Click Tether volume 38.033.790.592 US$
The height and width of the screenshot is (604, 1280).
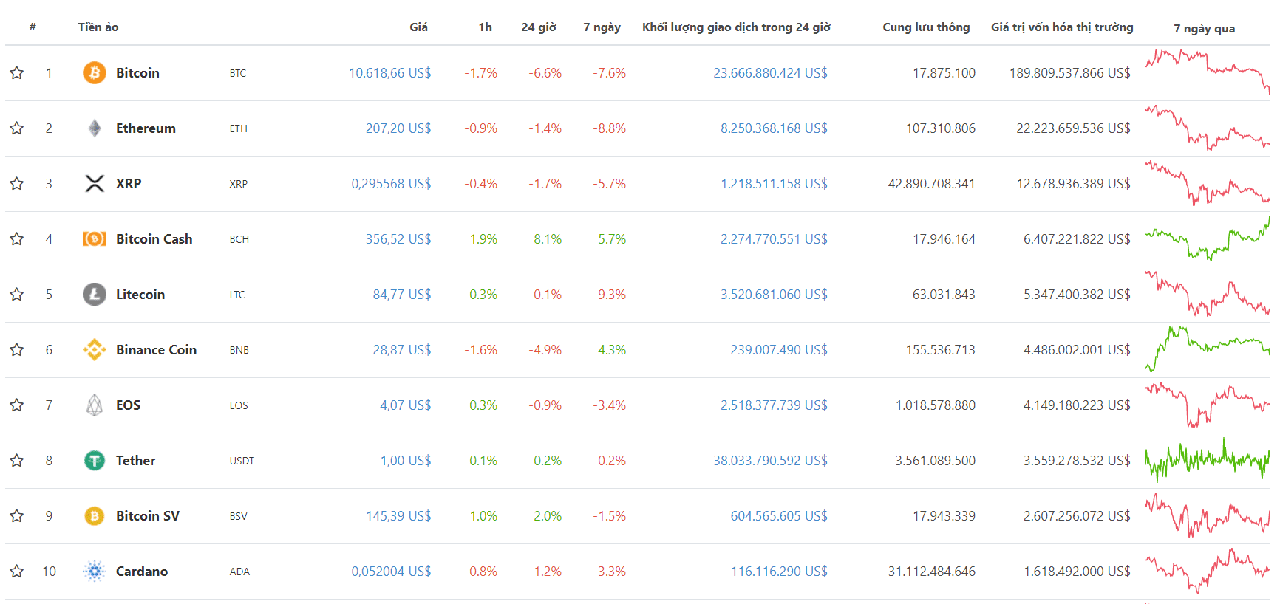coord(771,461)
